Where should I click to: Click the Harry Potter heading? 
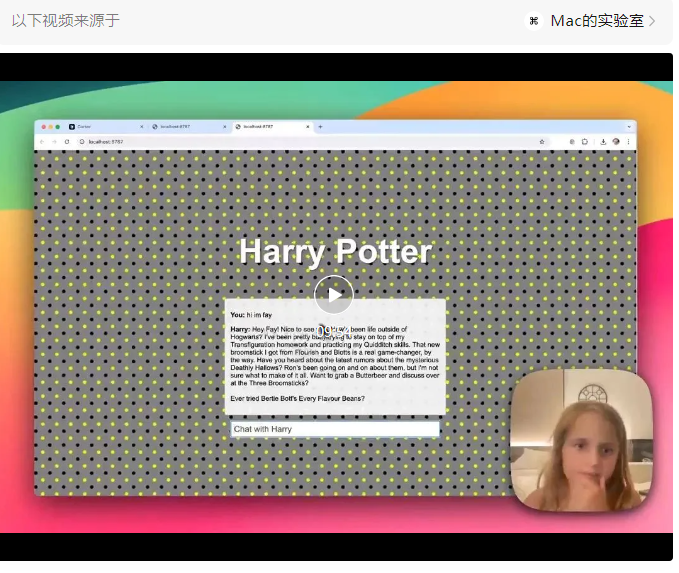pos(336,252)
